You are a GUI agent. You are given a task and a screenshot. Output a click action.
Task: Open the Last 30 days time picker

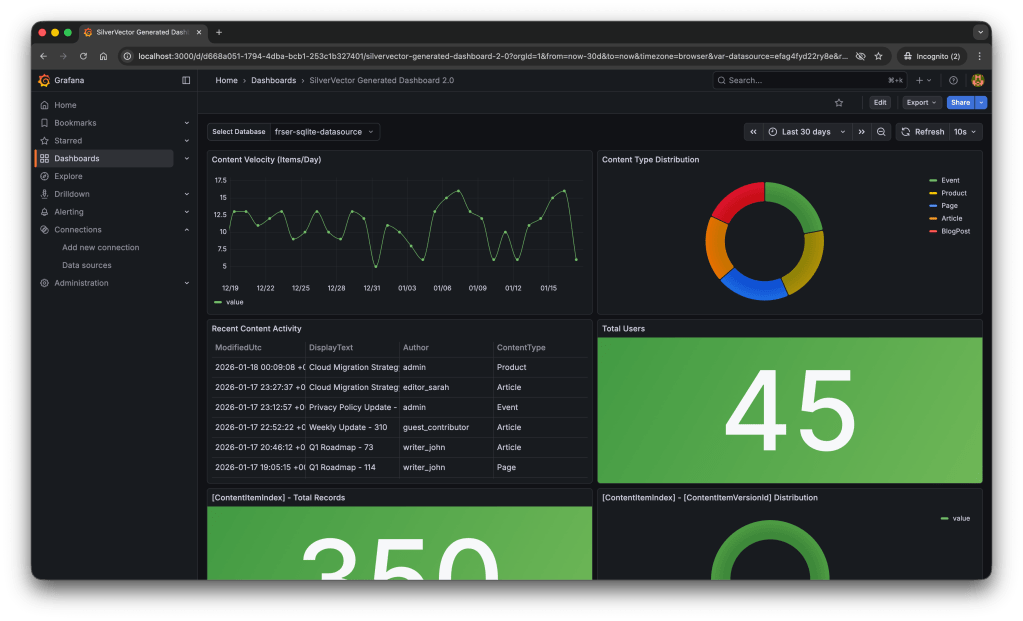807,132
